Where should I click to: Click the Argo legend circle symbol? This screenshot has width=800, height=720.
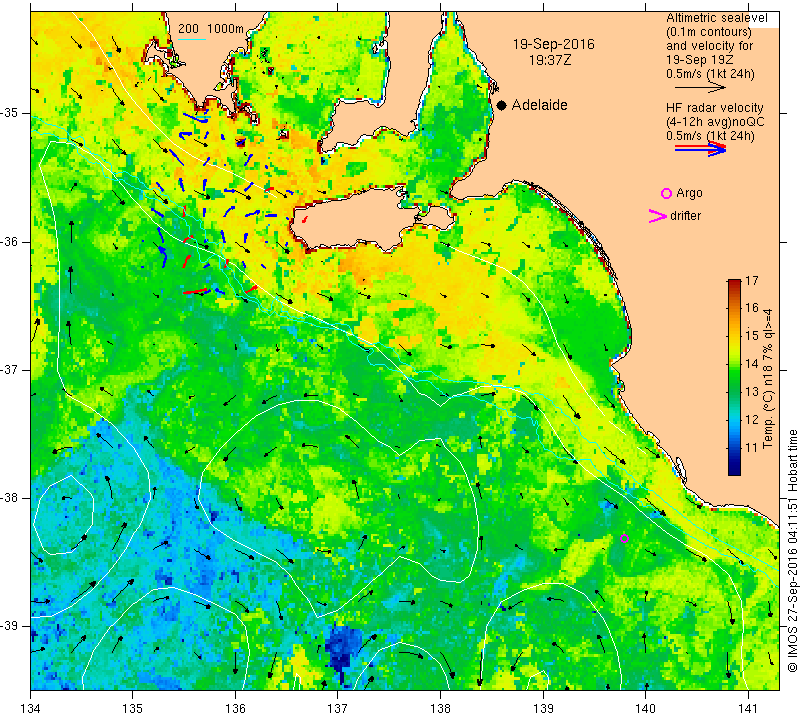click(666, 193)
